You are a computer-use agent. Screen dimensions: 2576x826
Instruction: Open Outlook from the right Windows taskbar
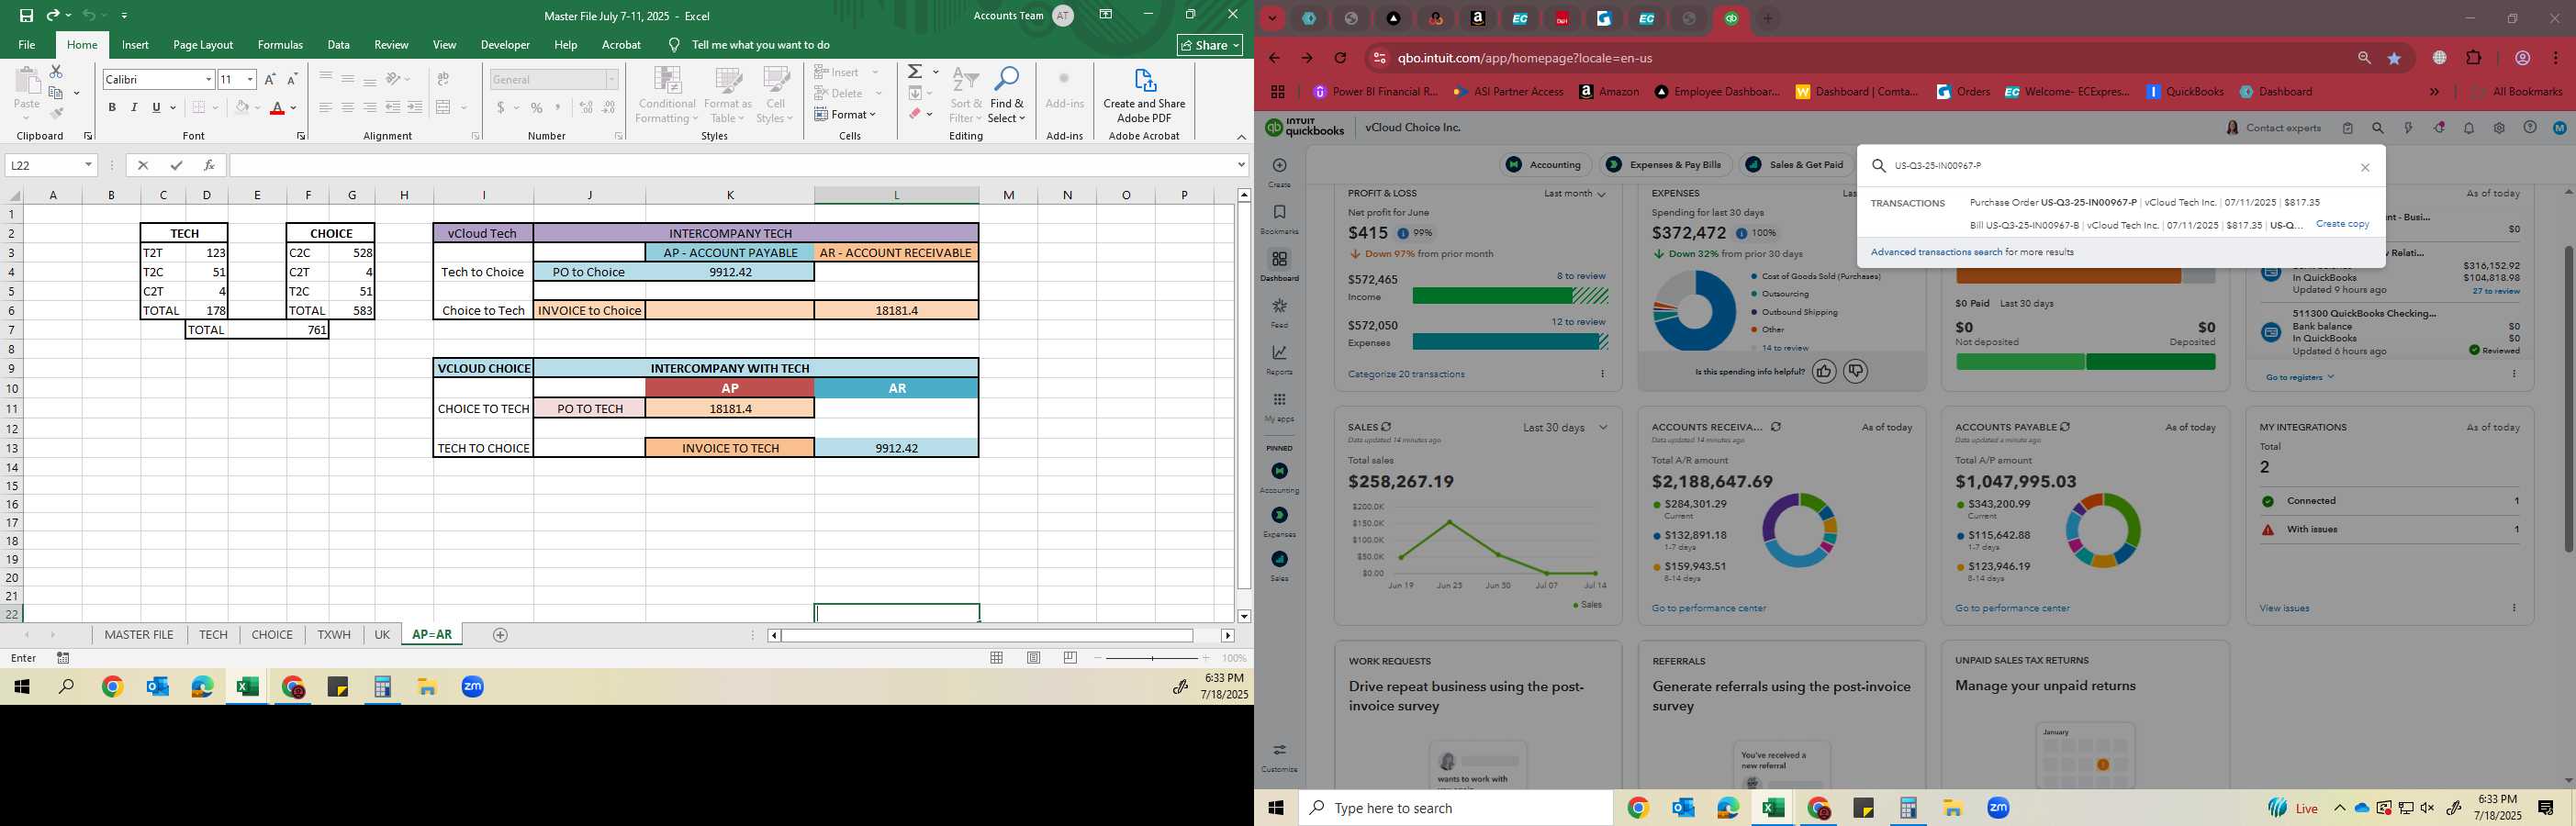click(x=1683, y=808)
